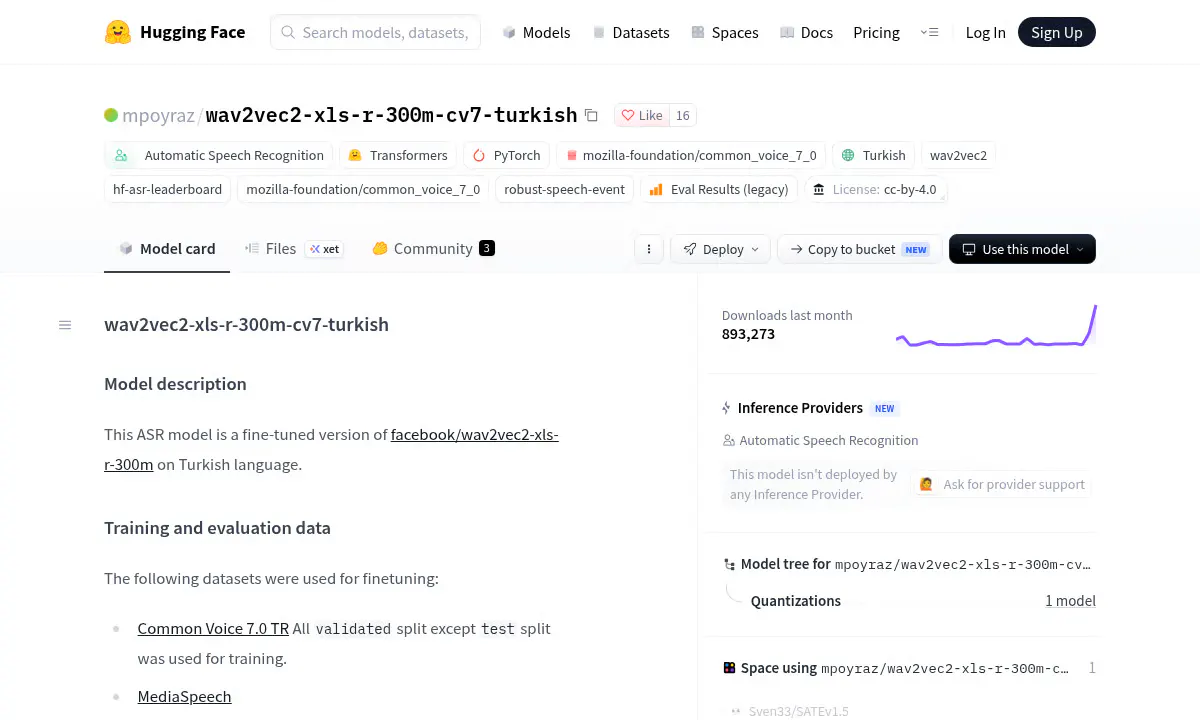Open Automatic Speech Recognition under Inference Providers
This screenshot has height=720, width=1200.
point(820,440)
